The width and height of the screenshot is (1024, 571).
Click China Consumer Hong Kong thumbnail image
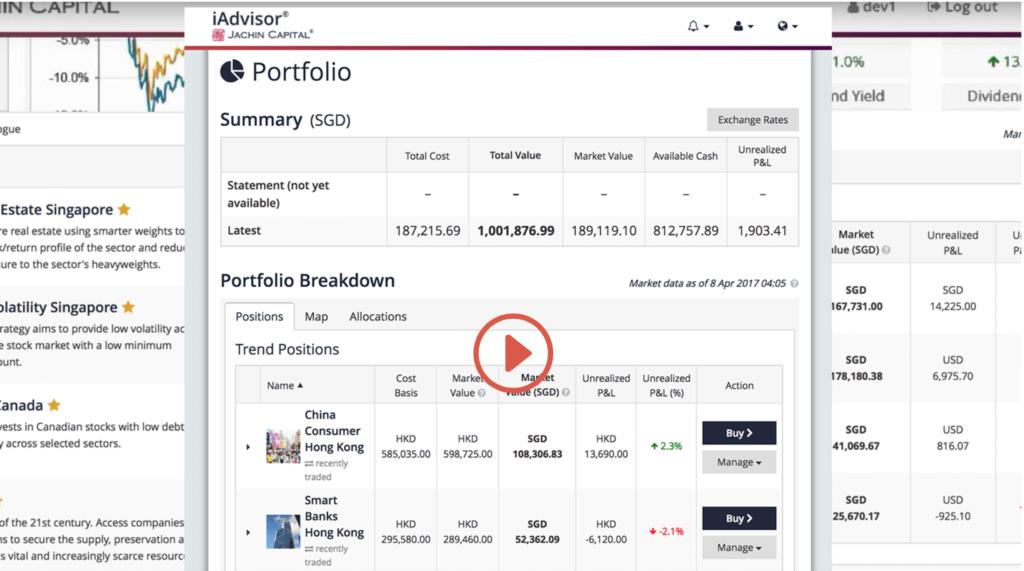coord(283,446)
